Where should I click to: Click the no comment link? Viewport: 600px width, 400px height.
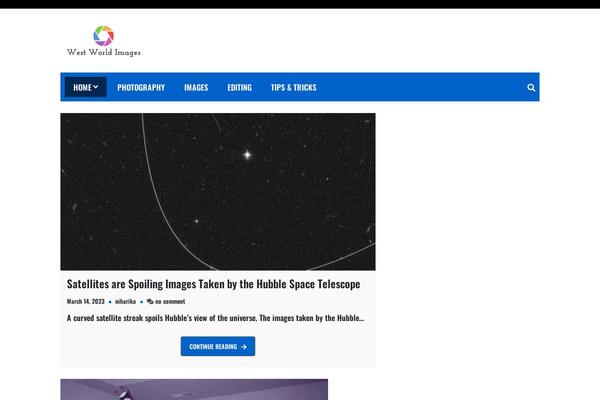click(166, 301)
